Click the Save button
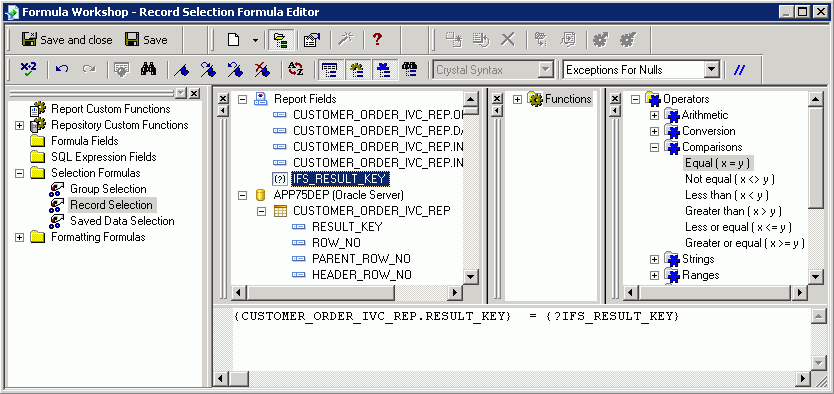Image resolution: width=834 pixels, height=394 pixels. 146,40
